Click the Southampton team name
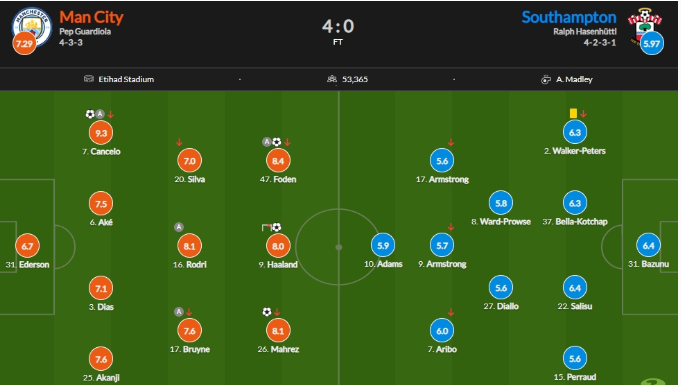This screenshot has height=385, width=681. tap(569, 17)
